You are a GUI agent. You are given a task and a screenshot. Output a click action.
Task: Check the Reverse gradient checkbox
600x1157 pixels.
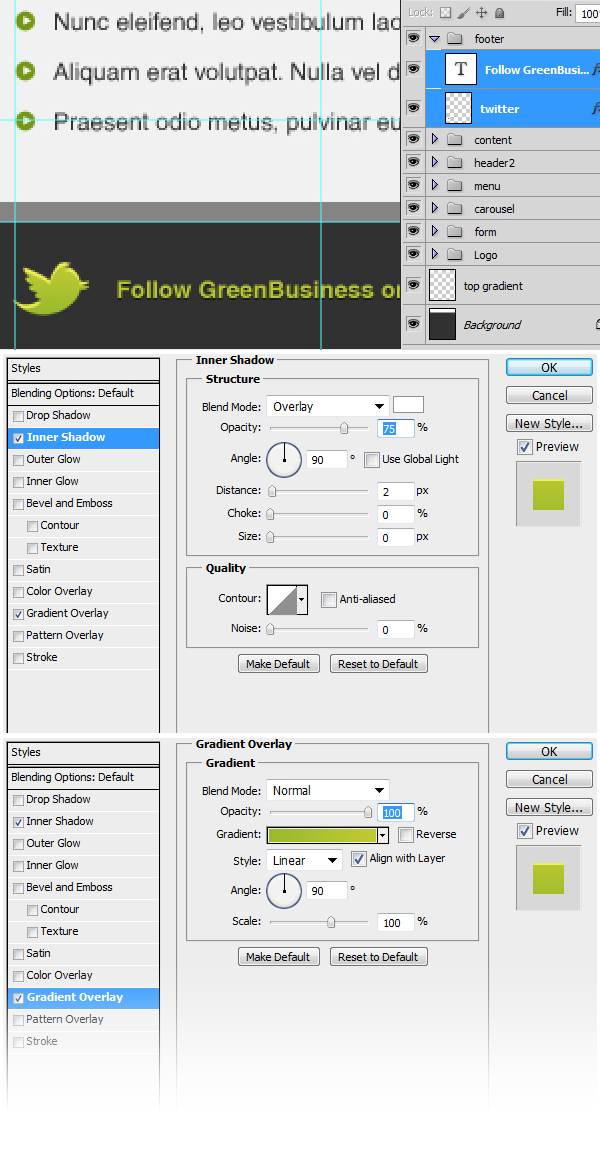pyautogui.click(x=405, y=835)
